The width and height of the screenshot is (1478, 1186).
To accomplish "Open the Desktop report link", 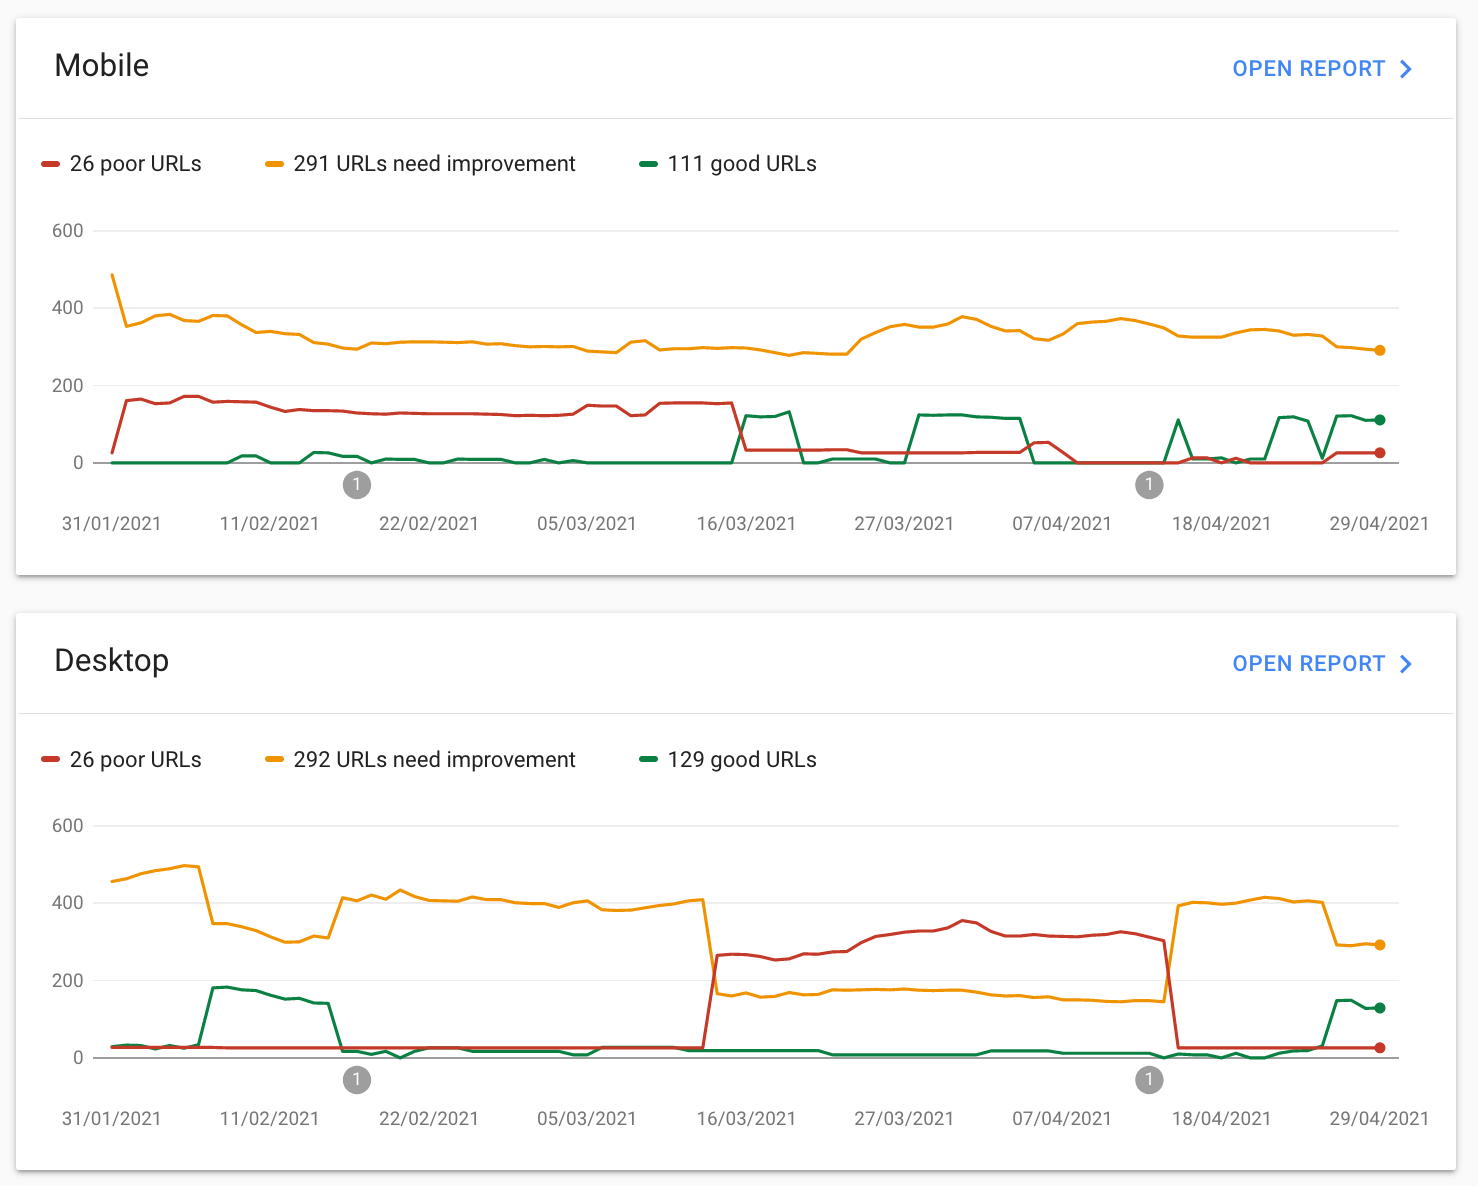I will click(x=1308, y=664).
